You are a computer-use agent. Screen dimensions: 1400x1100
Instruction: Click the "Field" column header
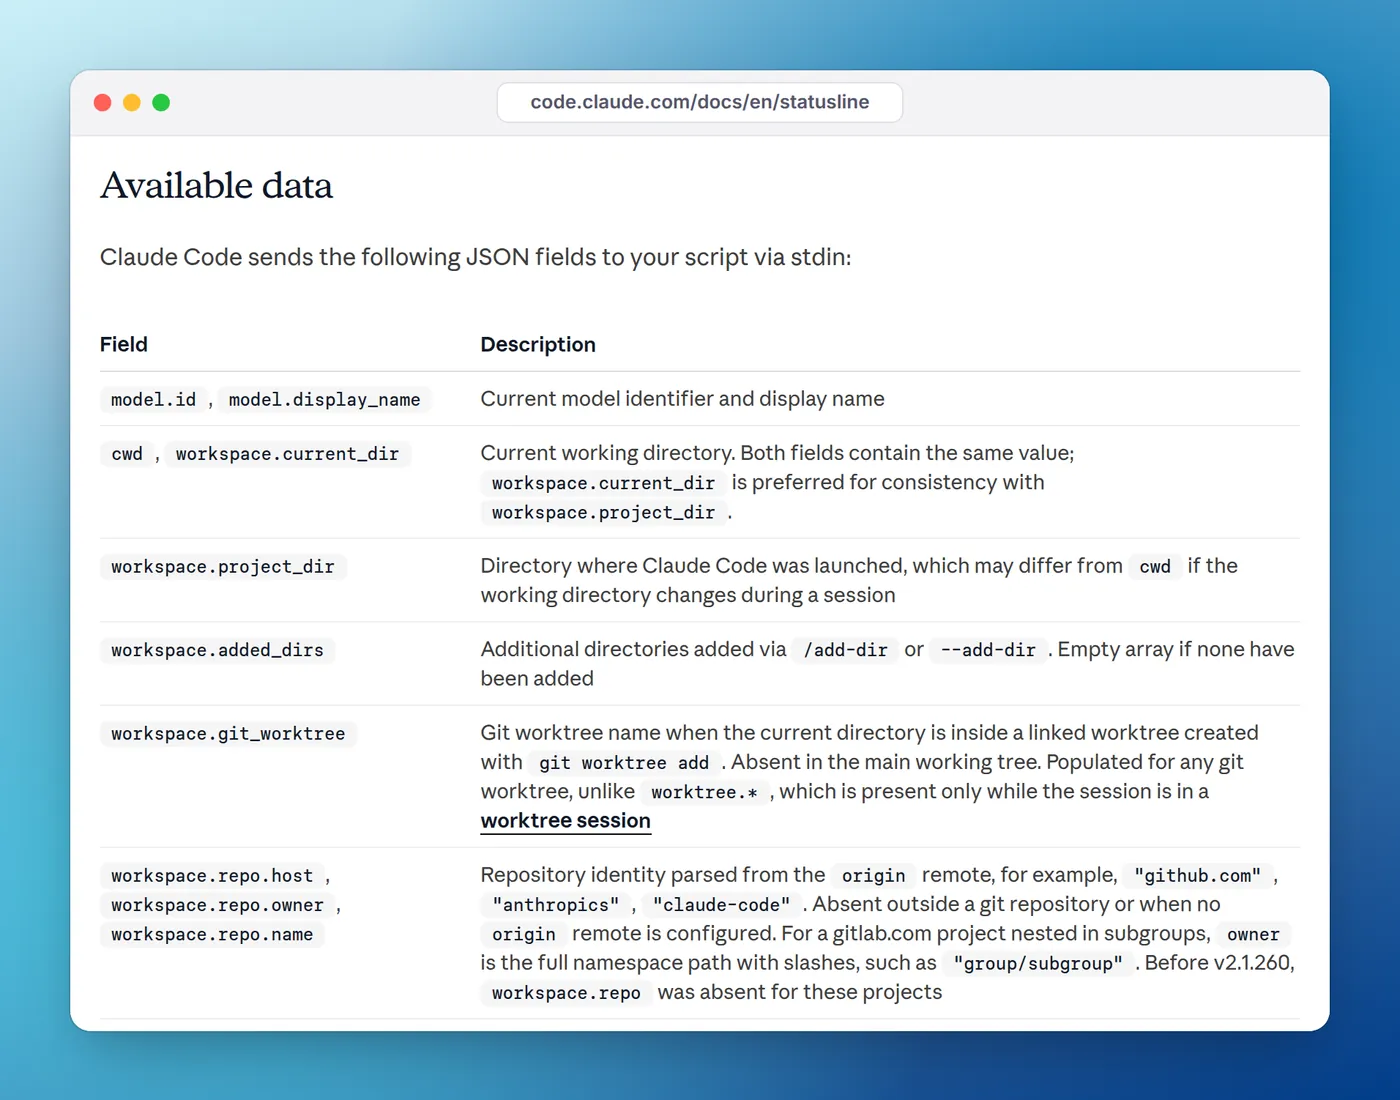coord(124,345)
